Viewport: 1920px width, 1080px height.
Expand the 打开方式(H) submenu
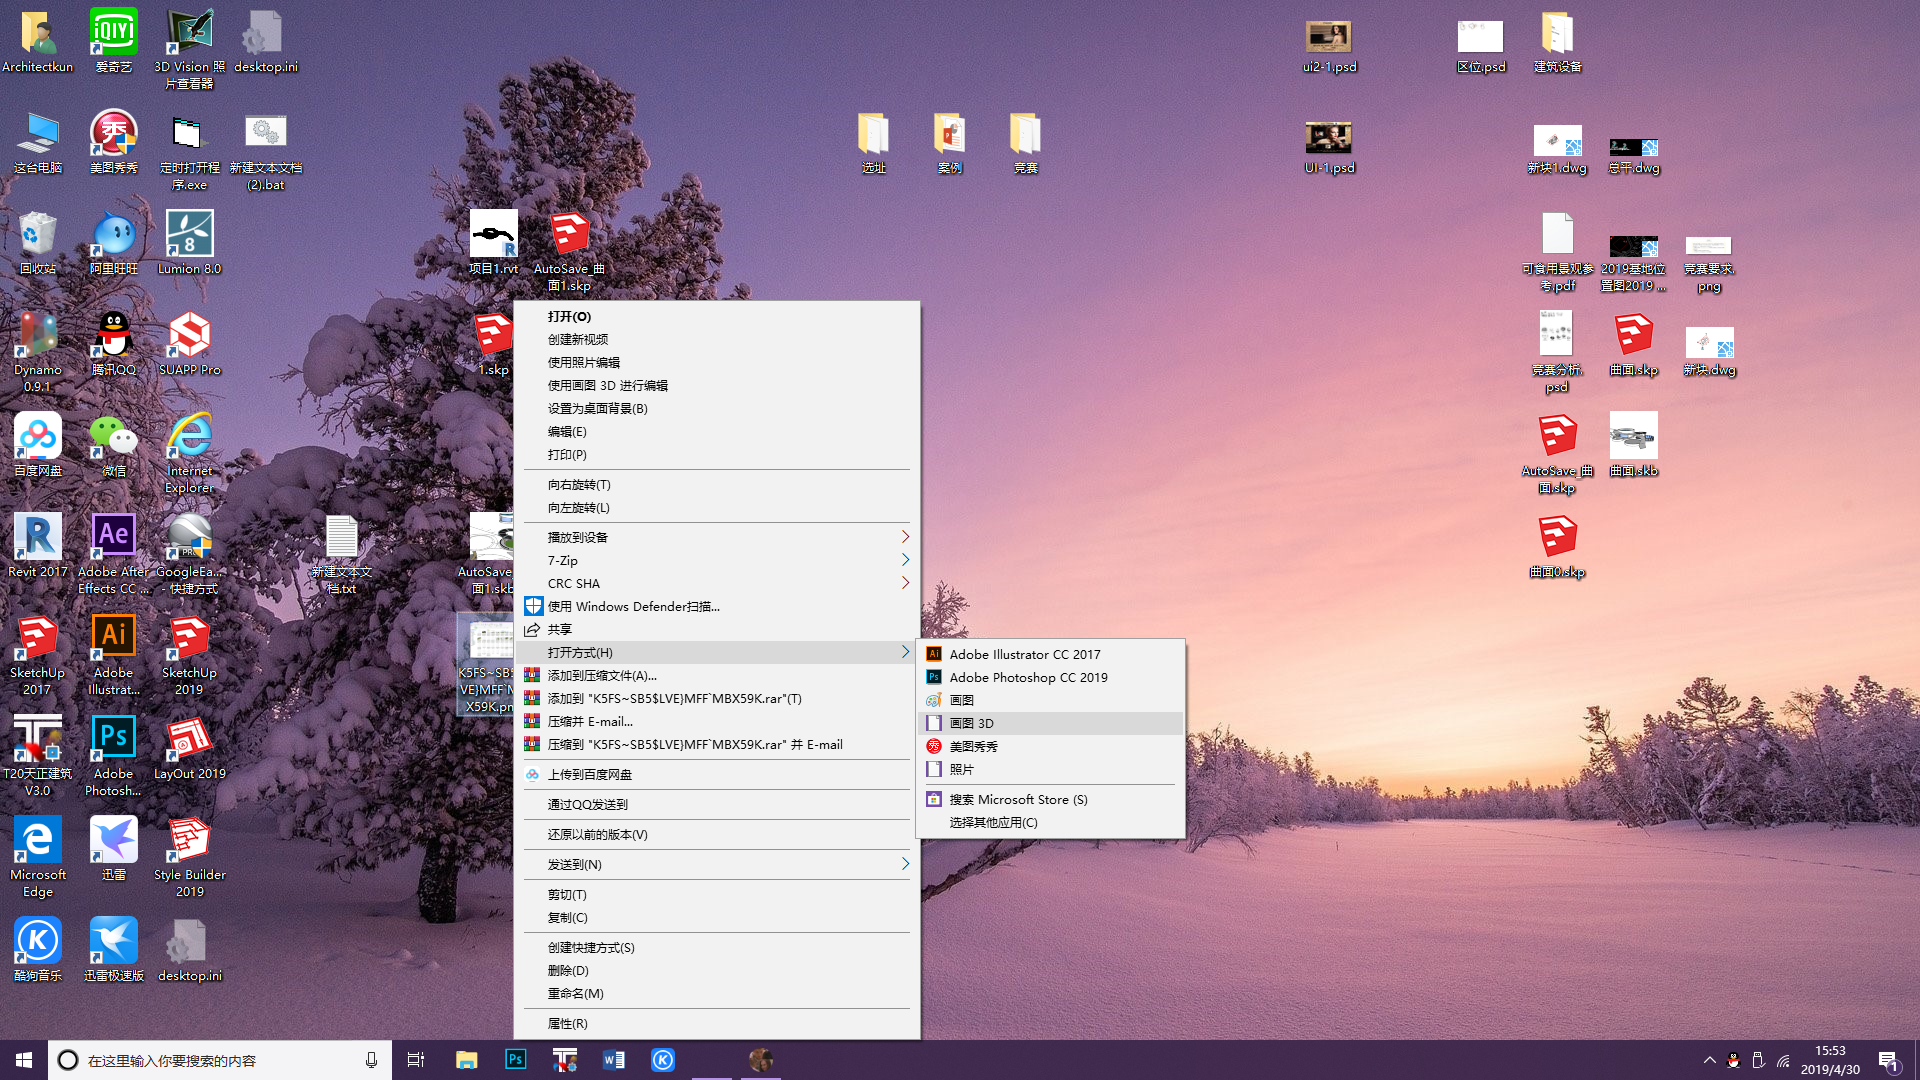pyautogui.click(x=716, y=652)
